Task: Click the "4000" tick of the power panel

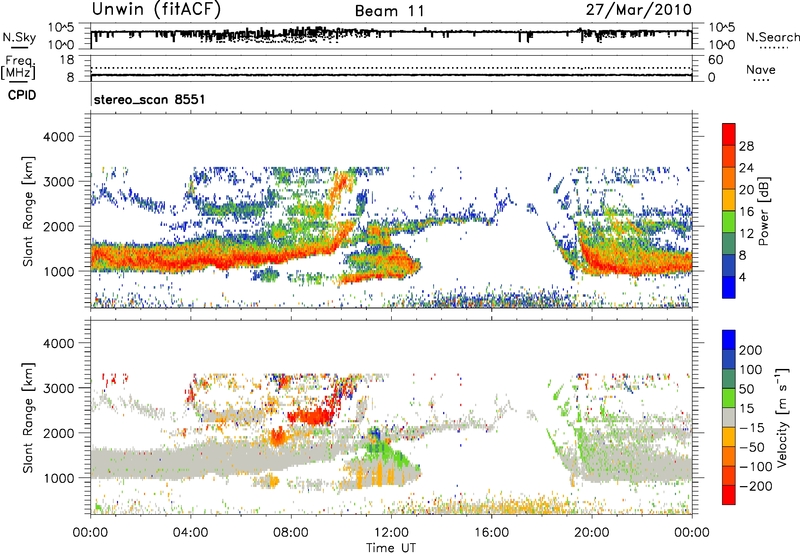Action: coord(58,137)
